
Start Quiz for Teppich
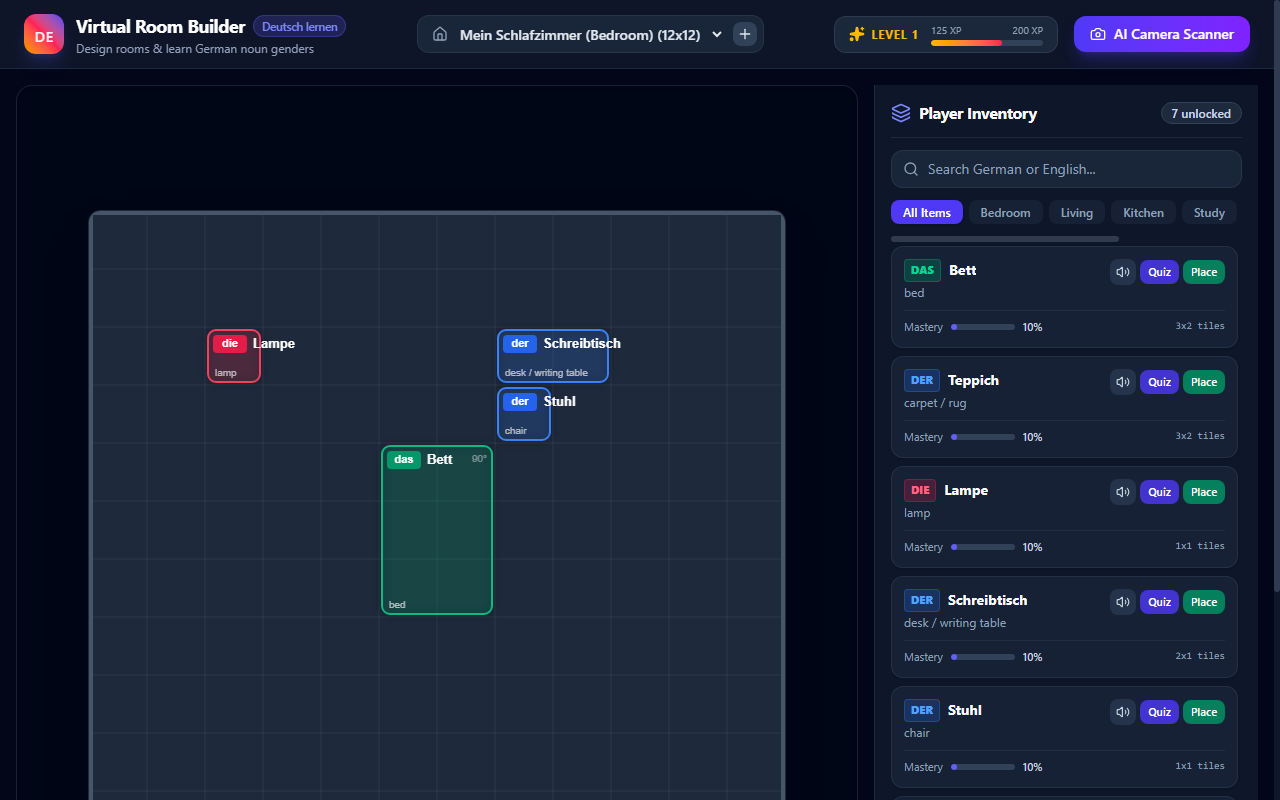pyautogui.click(x=1159, y=382)
